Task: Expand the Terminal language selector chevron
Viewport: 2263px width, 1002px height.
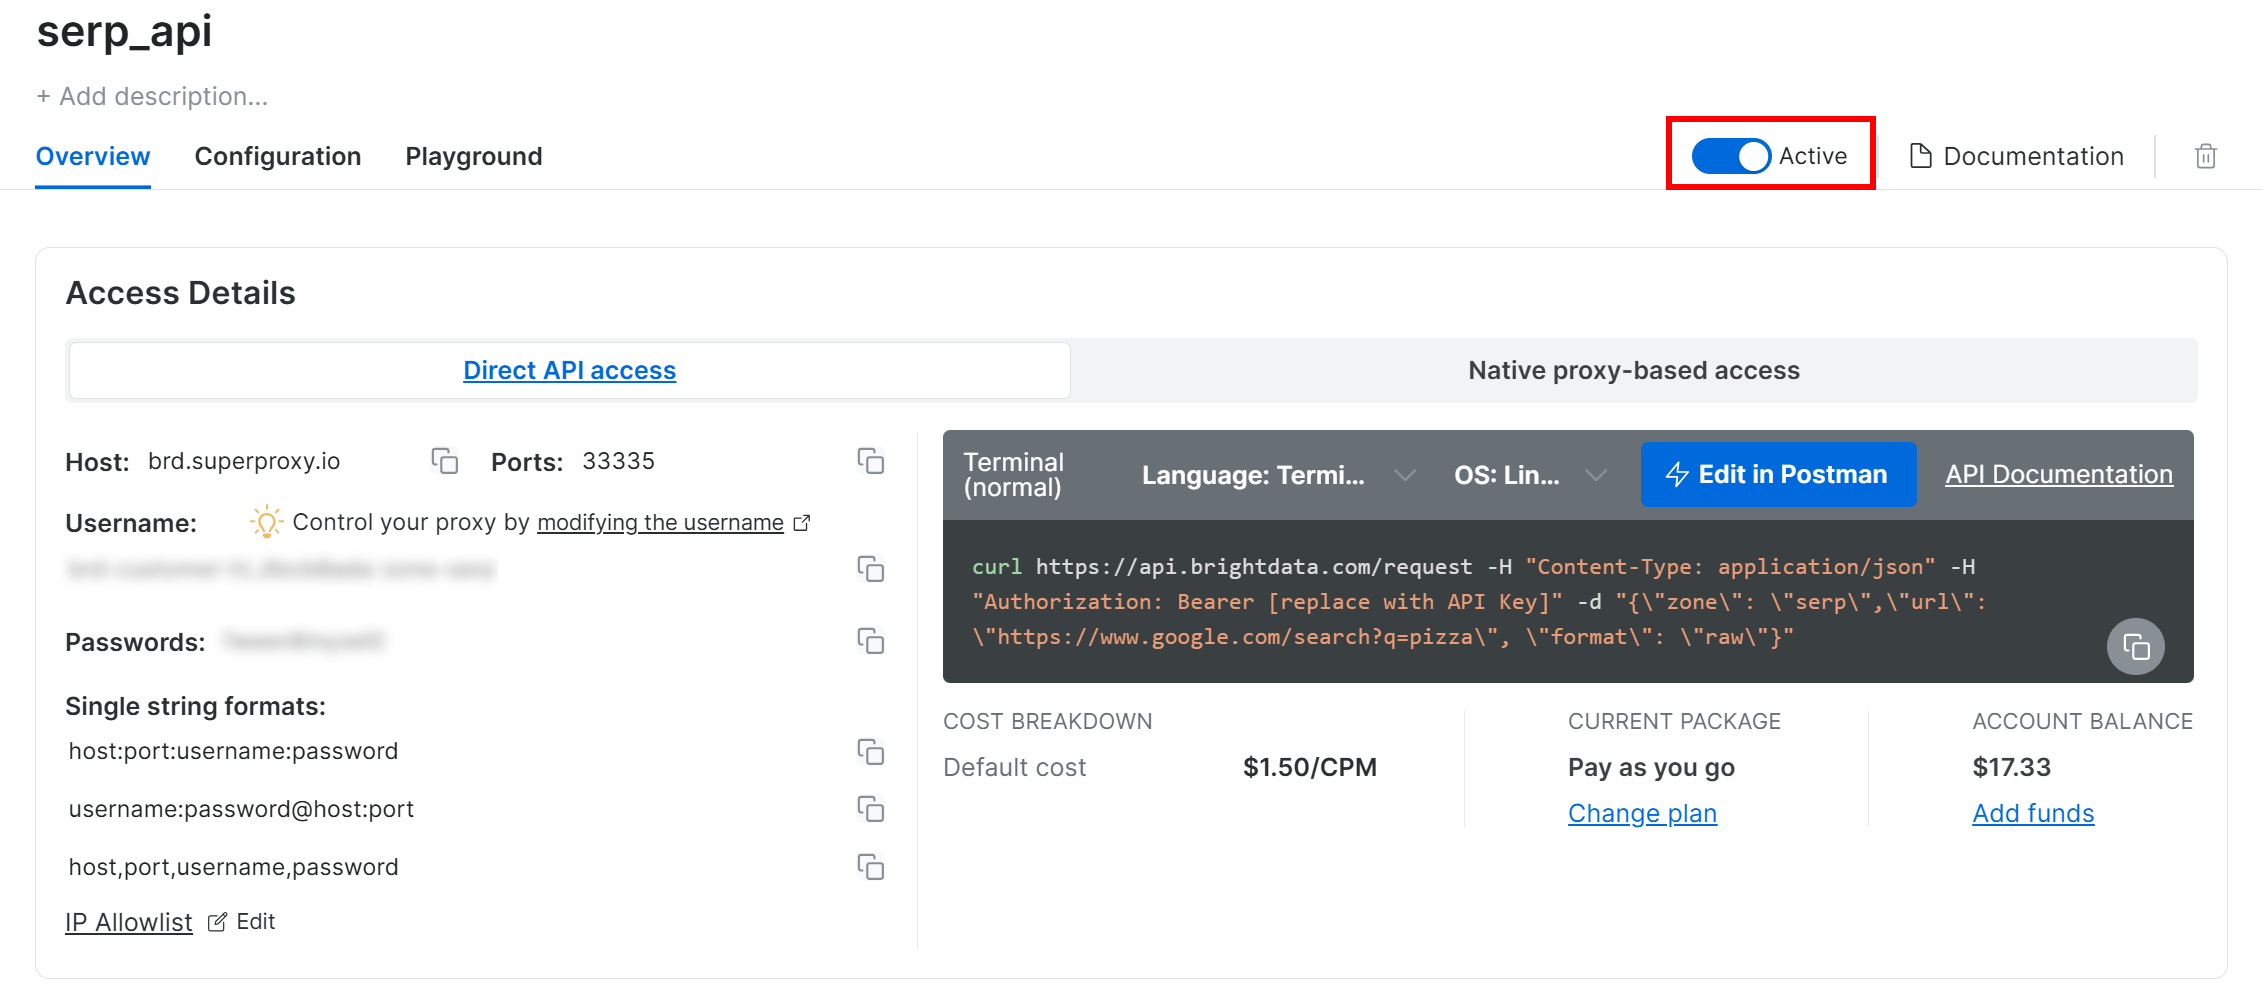Action: click(1406, 476)
